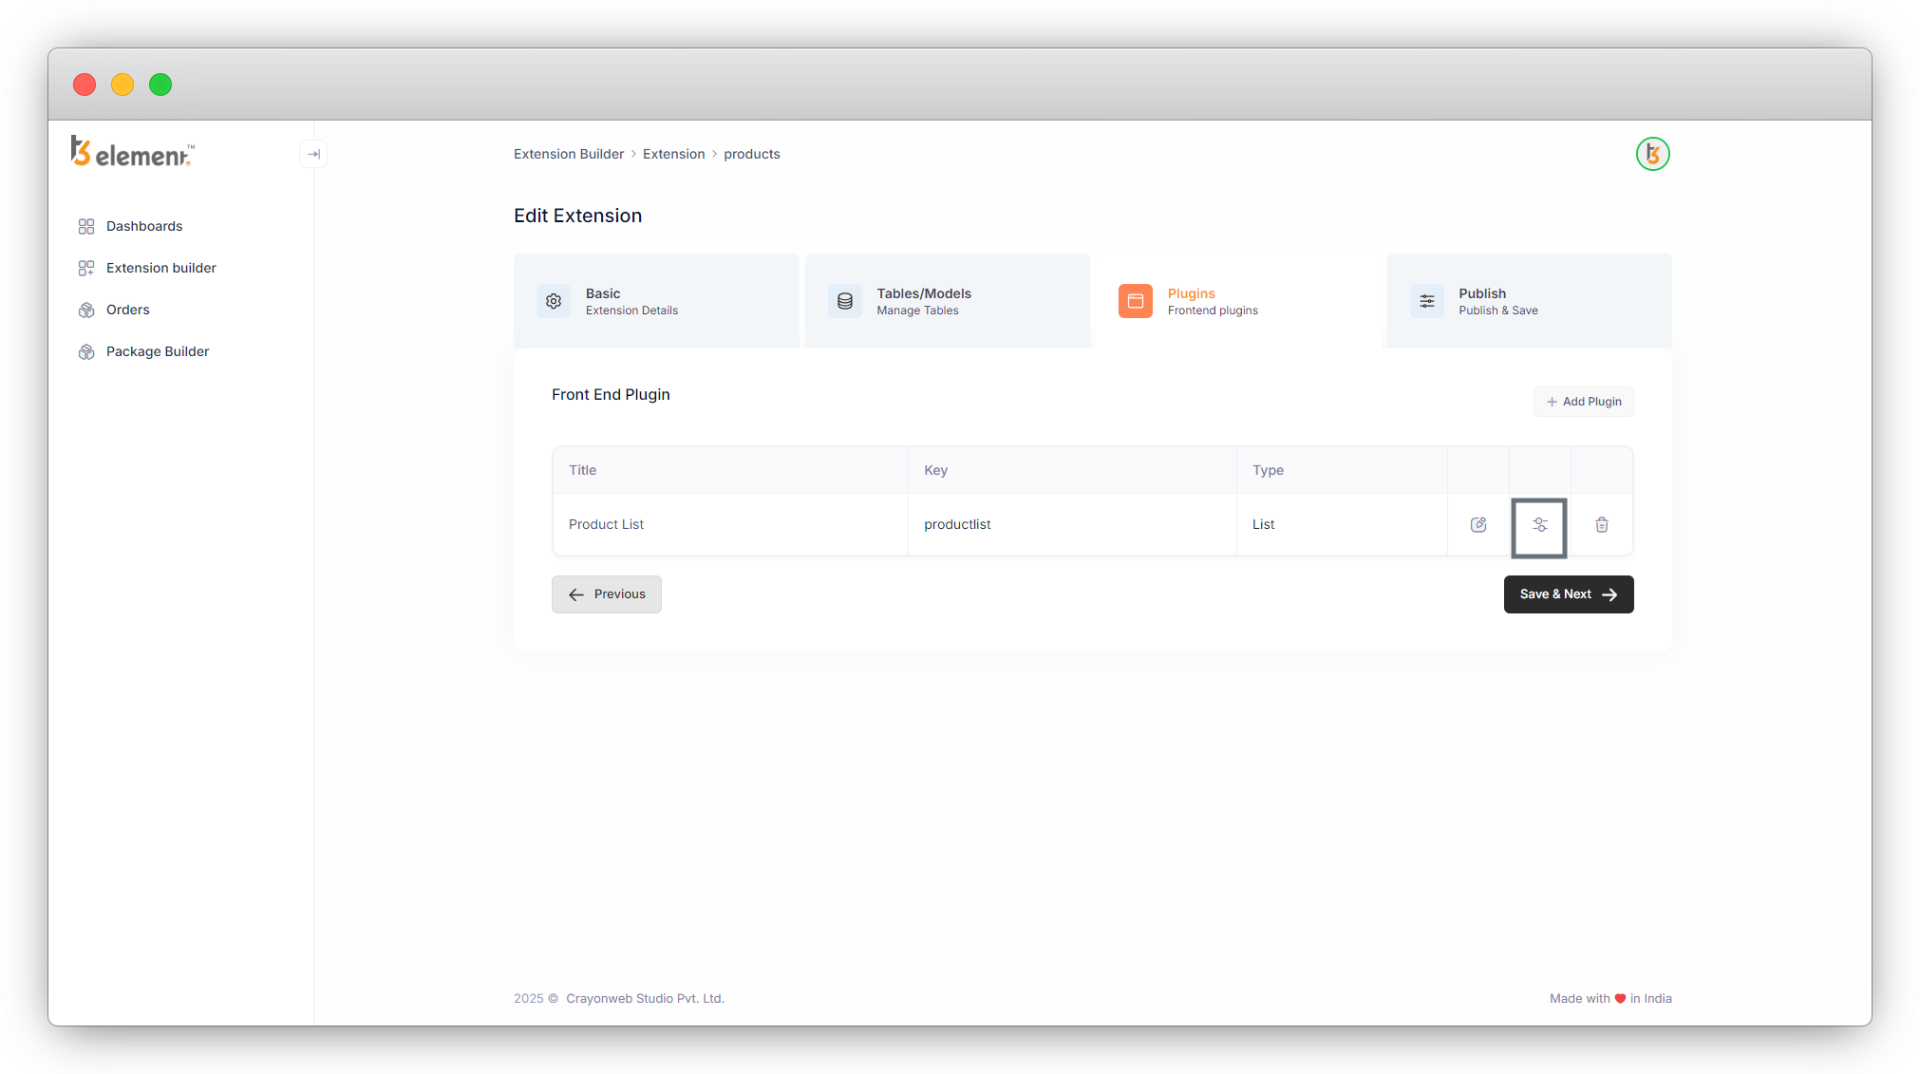Open Dashboards from the sidebar
1920x1074 pixels.
click(144, 226)
